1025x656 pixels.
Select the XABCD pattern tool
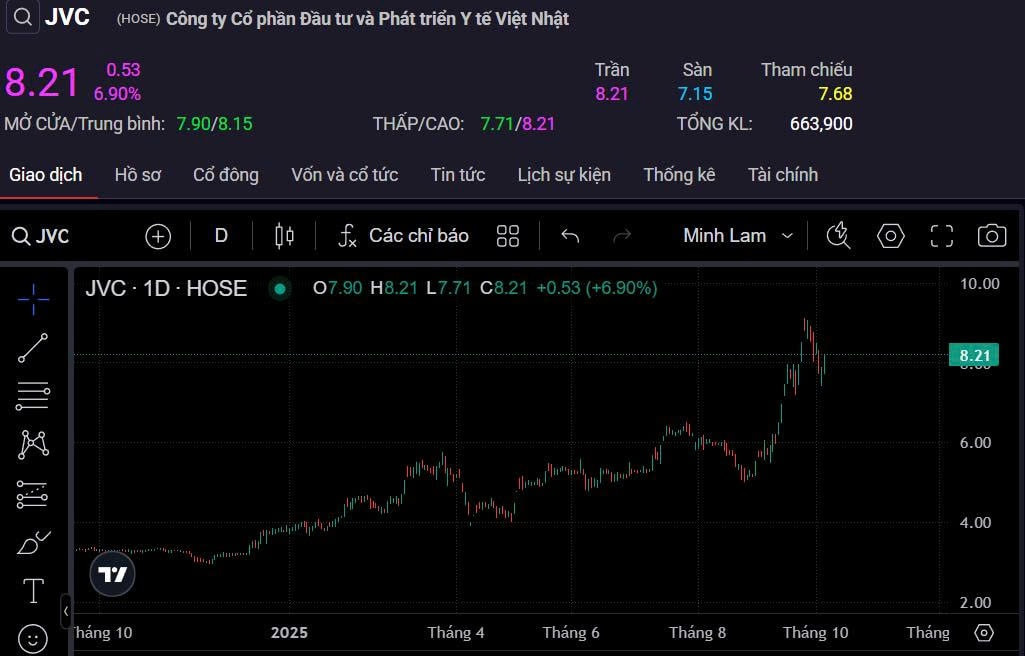coord(33,444)
